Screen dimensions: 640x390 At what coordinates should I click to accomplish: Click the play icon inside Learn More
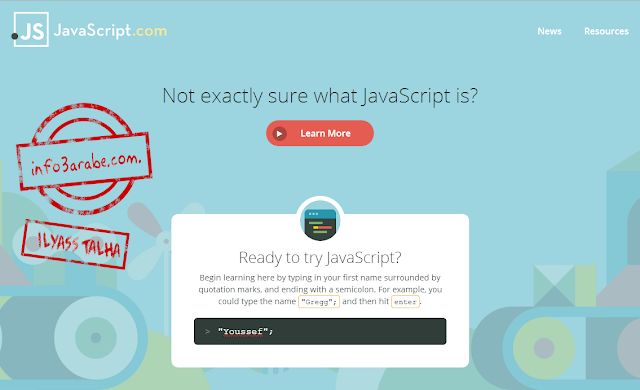click(x=280, y=133)
